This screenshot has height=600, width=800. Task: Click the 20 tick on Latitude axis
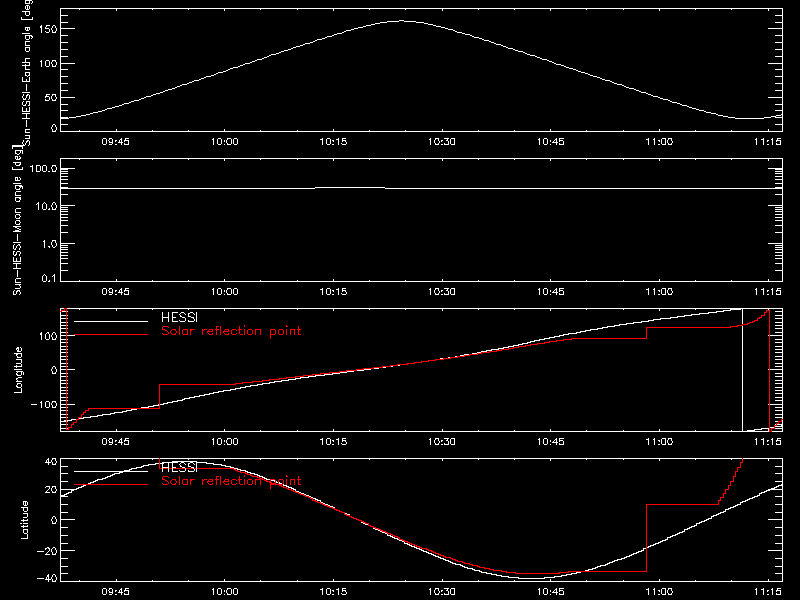point(51,490)
